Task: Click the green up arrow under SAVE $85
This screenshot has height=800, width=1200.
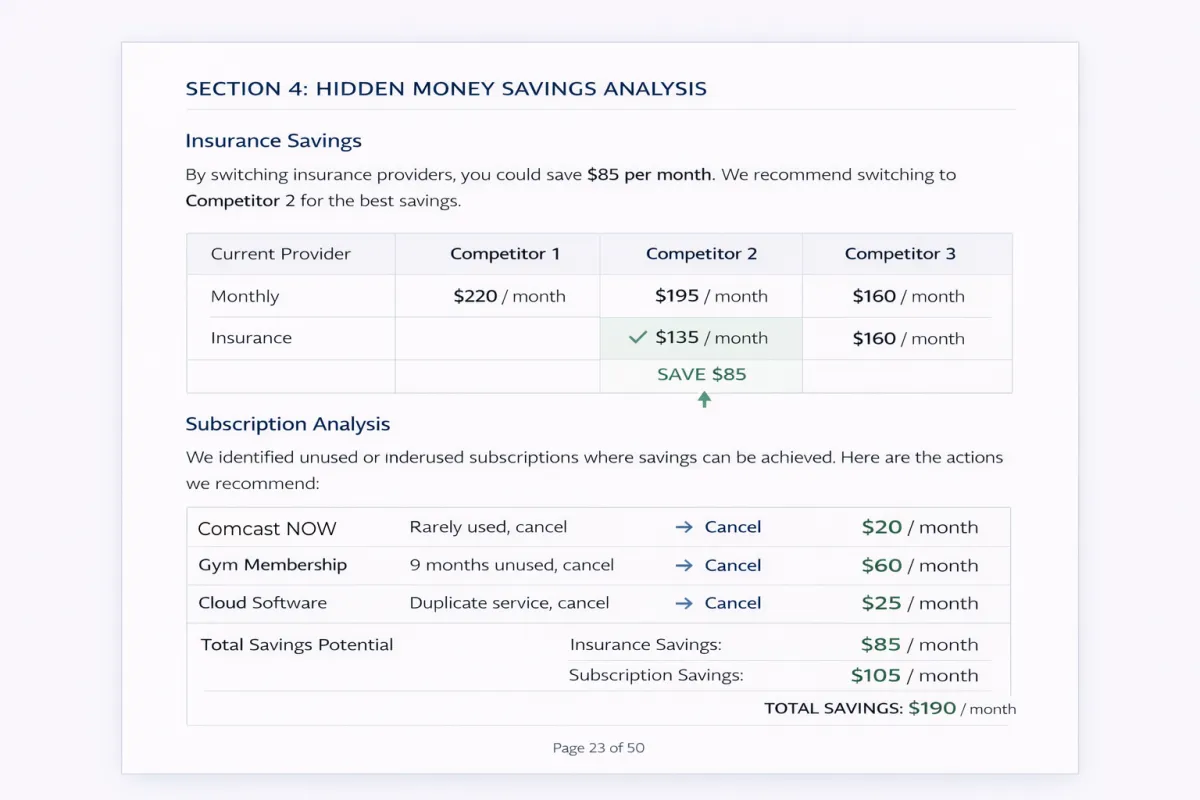Action: tap(704, 399)
